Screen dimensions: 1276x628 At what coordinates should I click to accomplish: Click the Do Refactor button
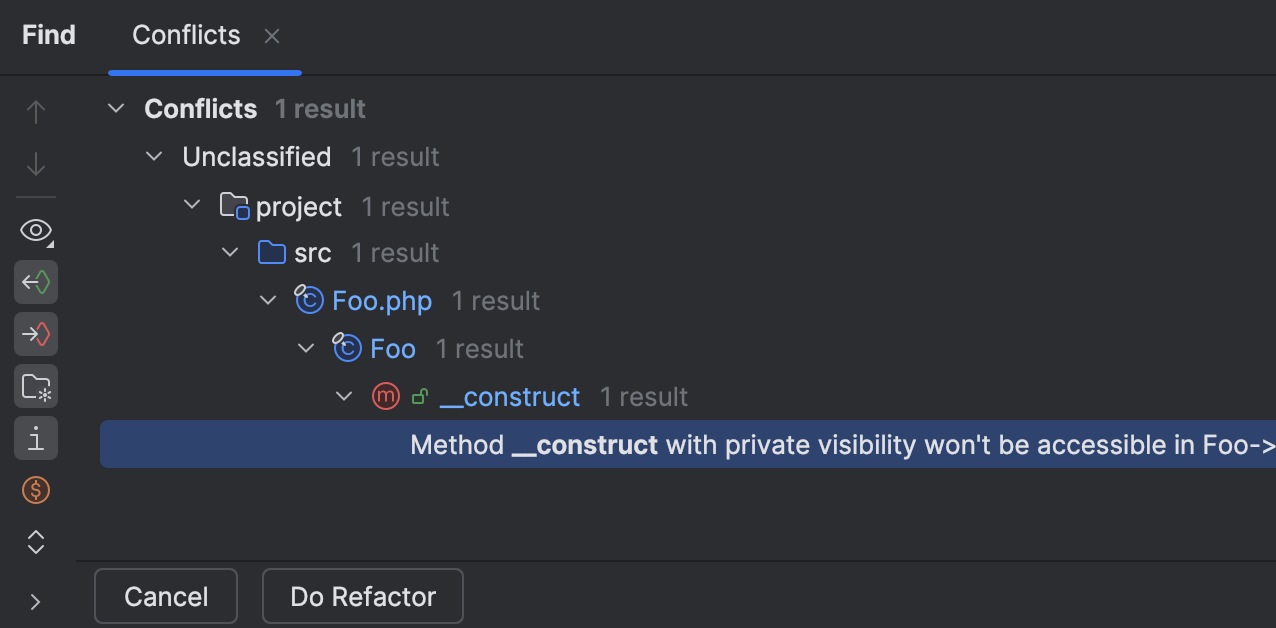click(362, 596)
